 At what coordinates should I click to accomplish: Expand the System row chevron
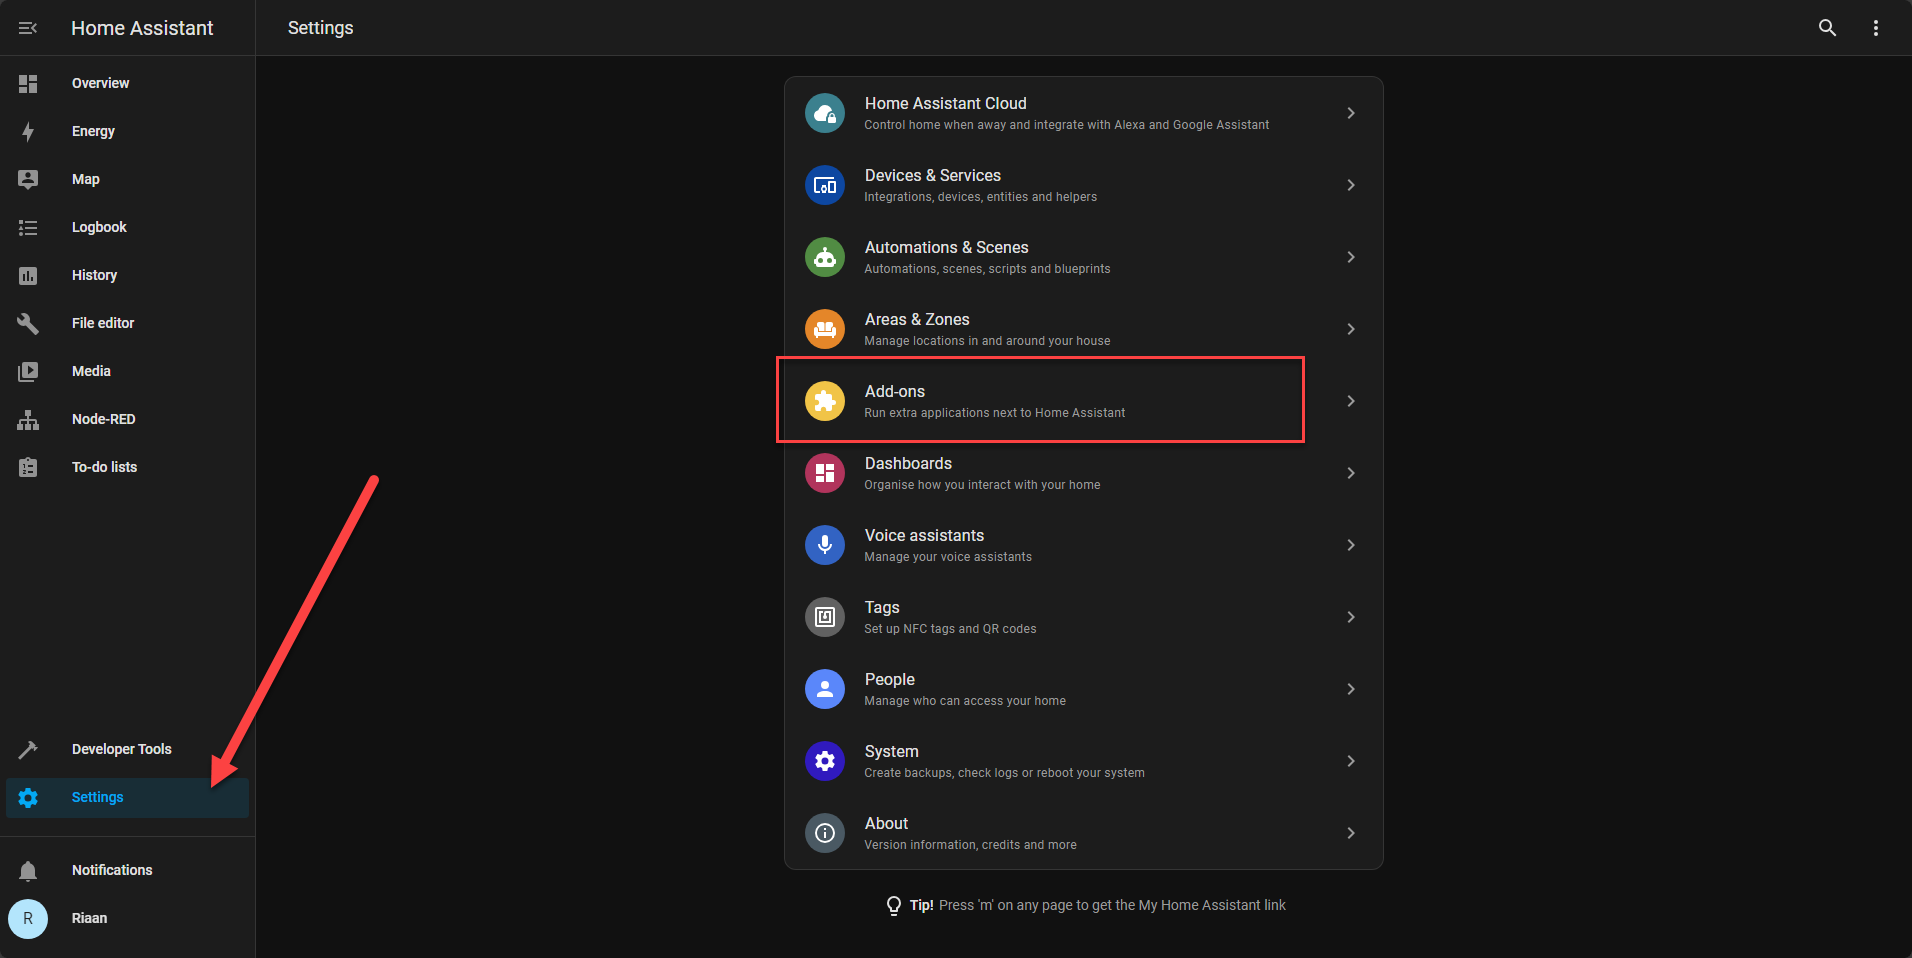[x=1351, y=761]
